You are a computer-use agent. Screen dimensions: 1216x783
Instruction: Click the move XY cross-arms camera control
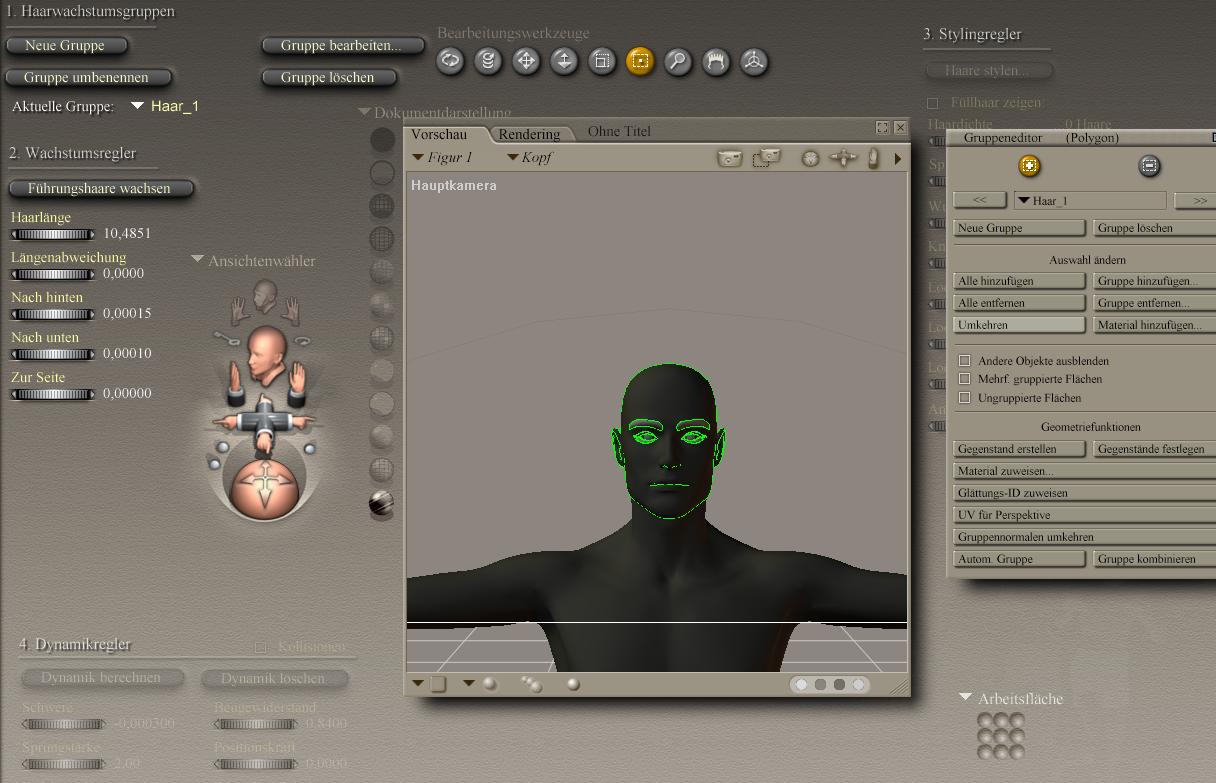(x=264, y=421)
